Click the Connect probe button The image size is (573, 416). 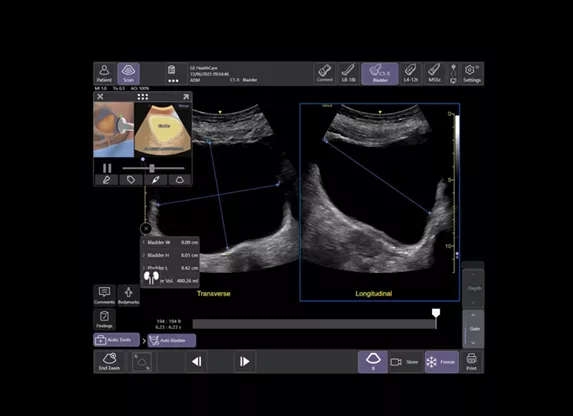pyautogui.click(x=325, y=73)
